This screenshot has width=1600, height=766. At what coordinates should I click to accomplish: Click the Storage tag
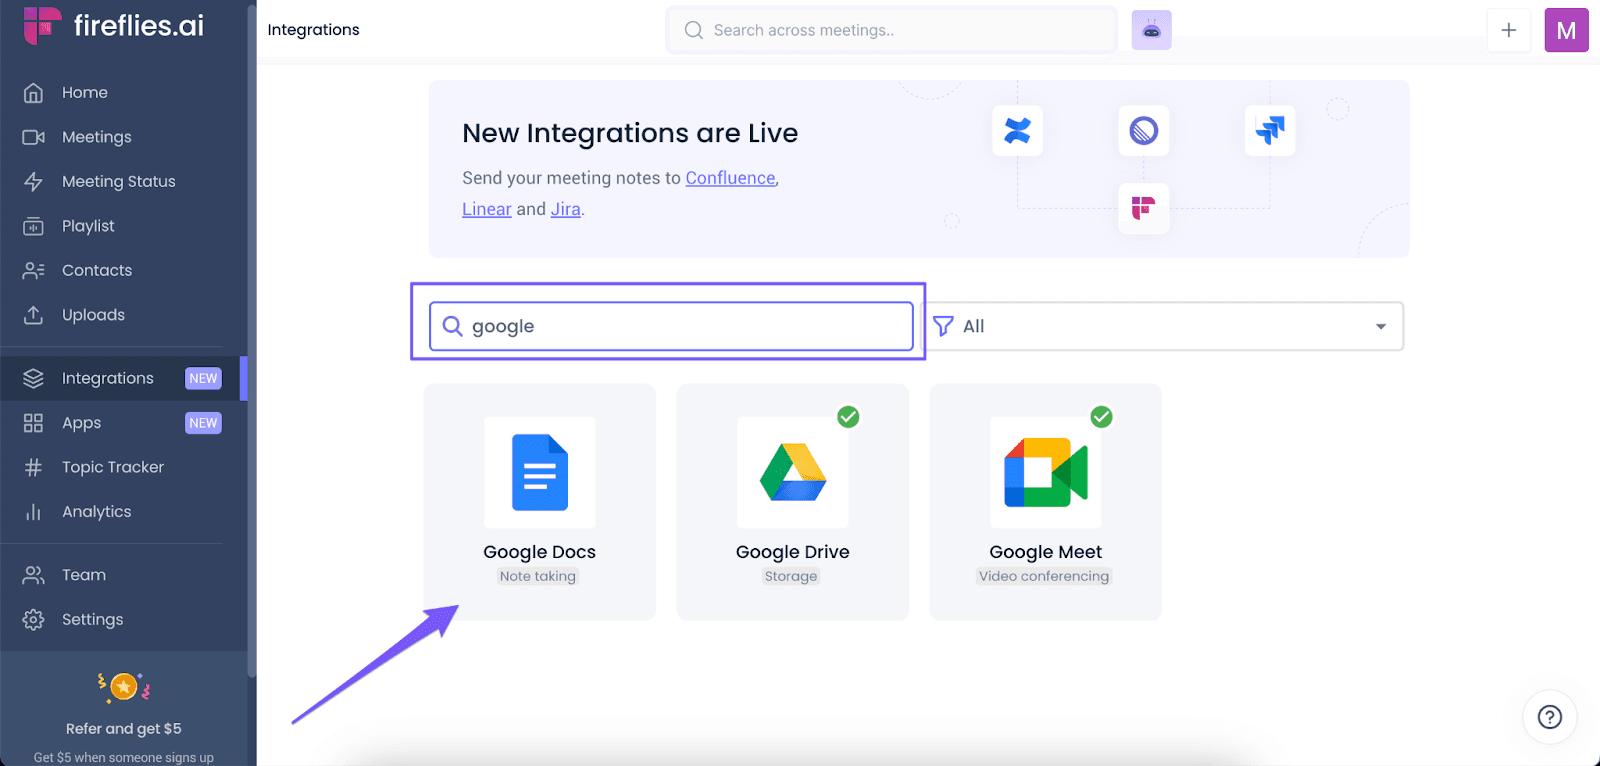[791, 576]
